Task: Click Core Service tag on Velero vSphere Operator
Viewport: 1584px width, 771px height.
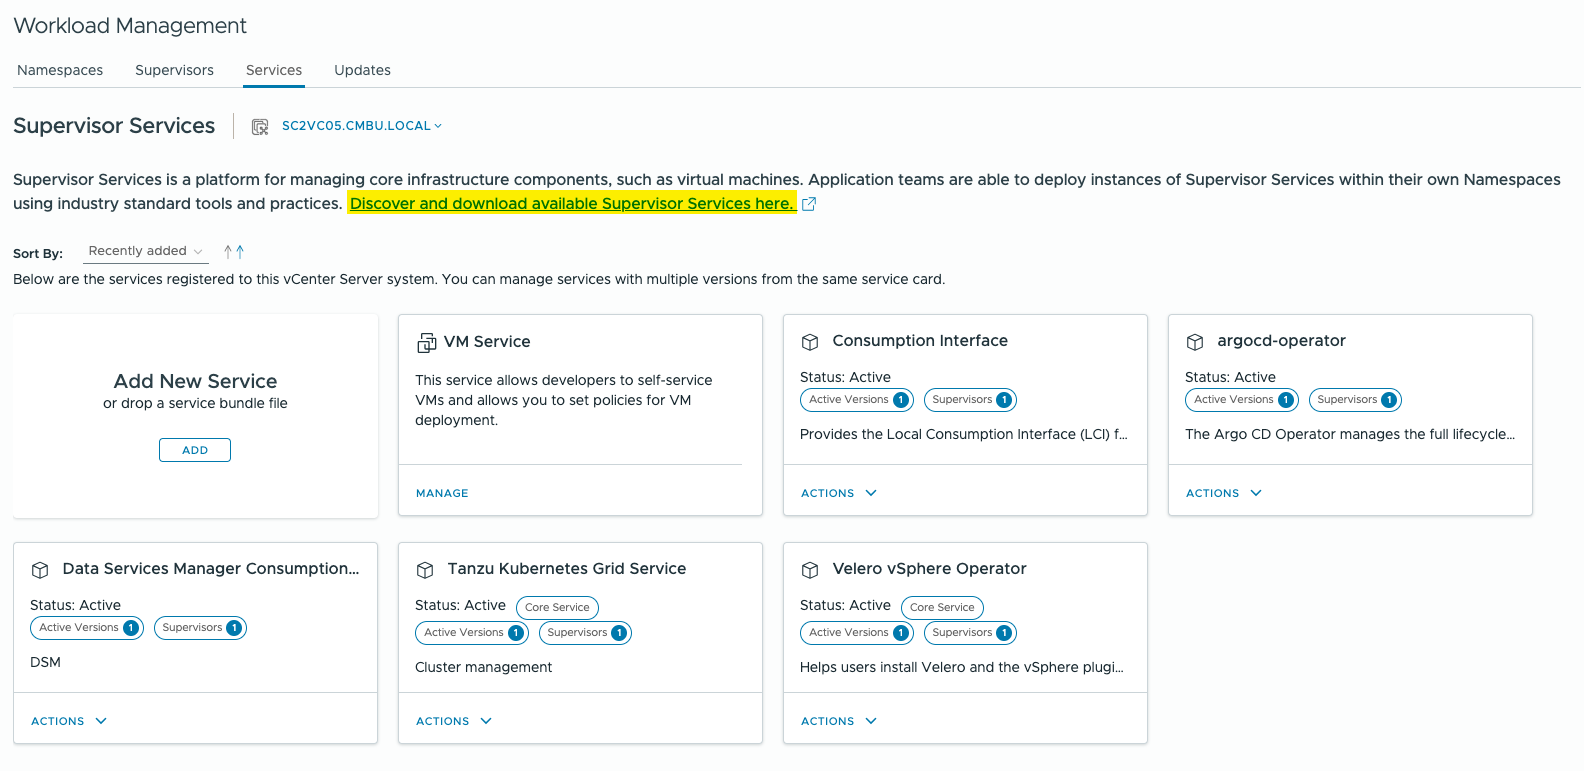Action: click(943, 608)
